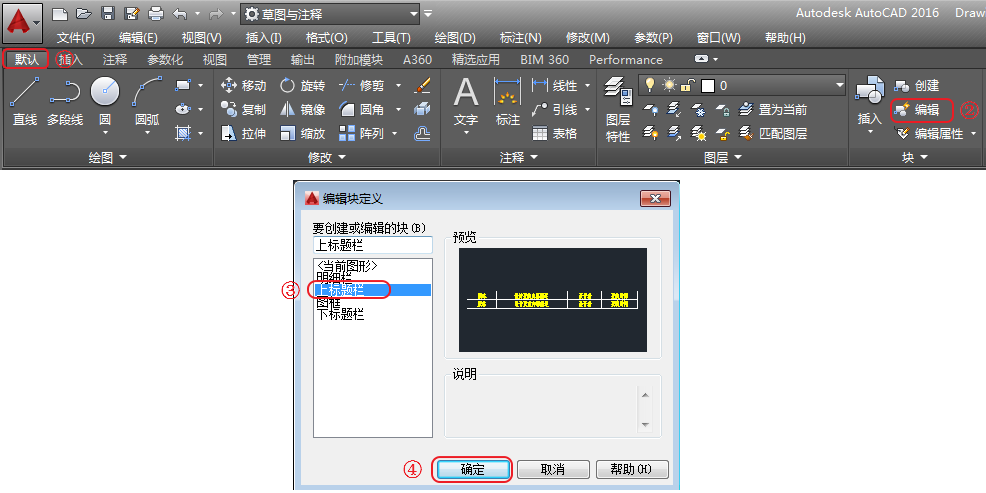Open the 绘图(D) menu

coord(456,38)
